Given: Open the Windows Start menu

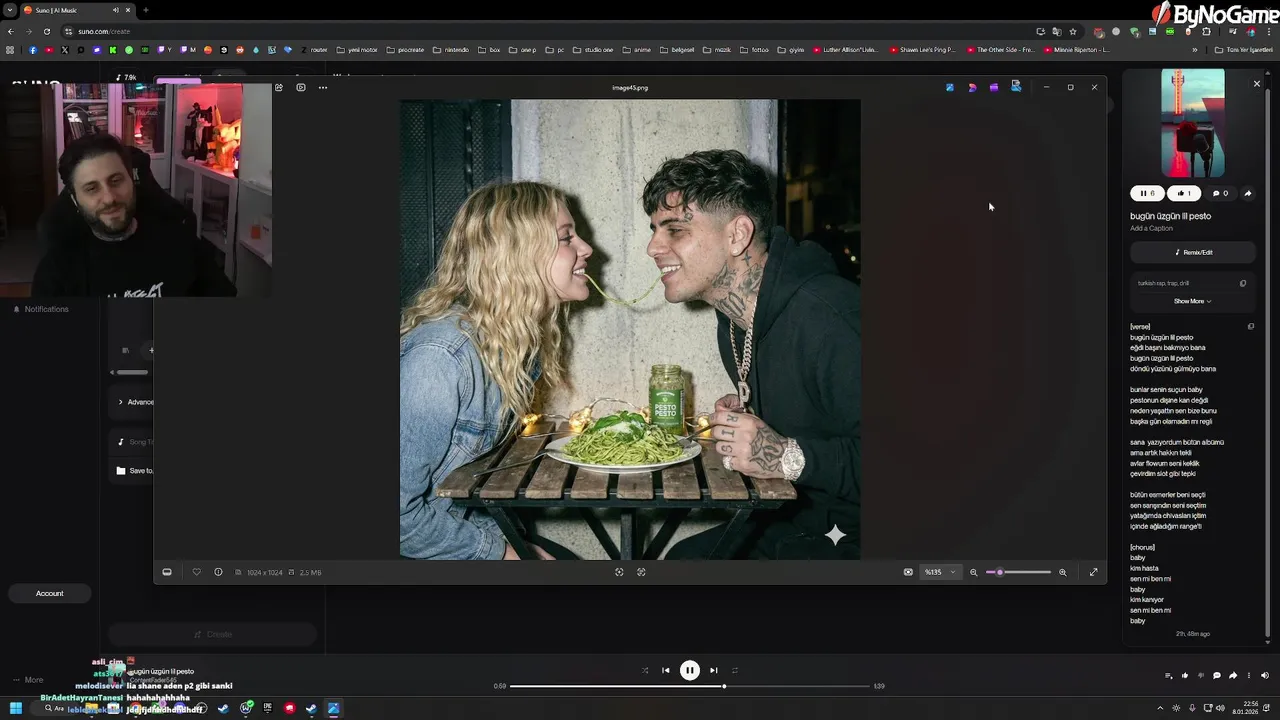Looking at the screenshot, I should [x=16, y=709].
